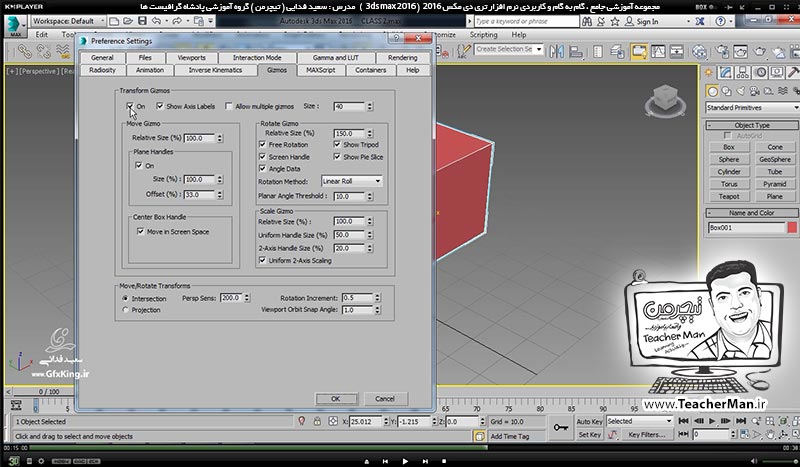The image size is (800, 467).
Task: Toggle Move in Screen Space checkbox
Action: pyautogui.click(x=141, y=231)
